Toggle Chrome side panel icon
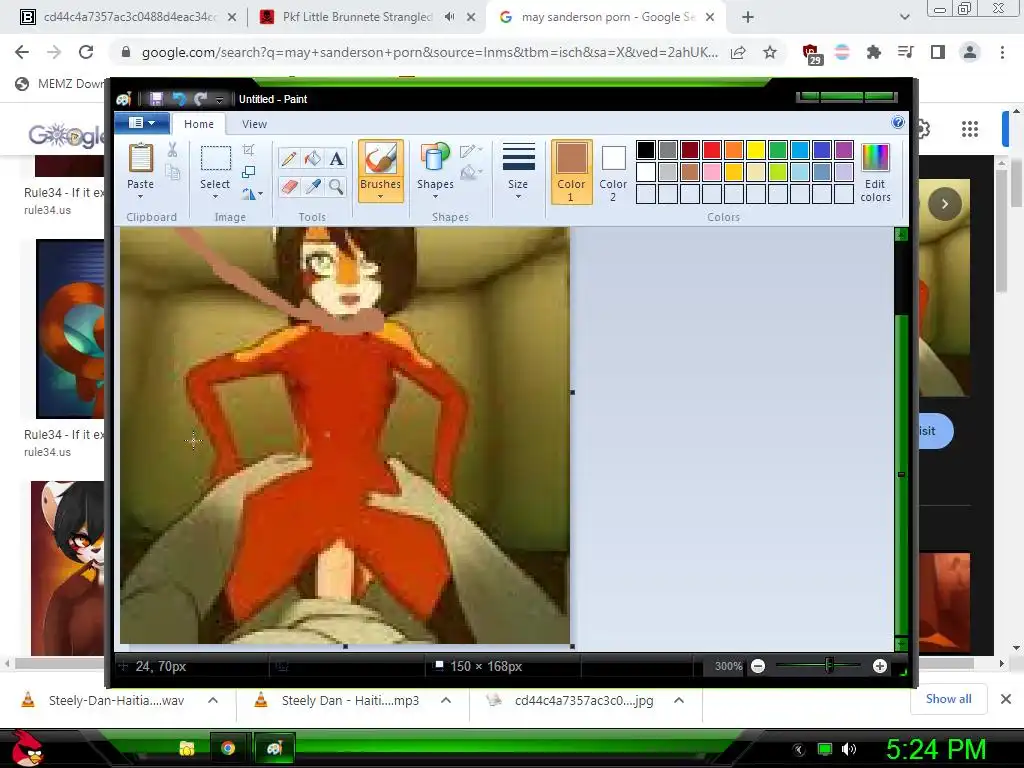 [x=938, y=52]
